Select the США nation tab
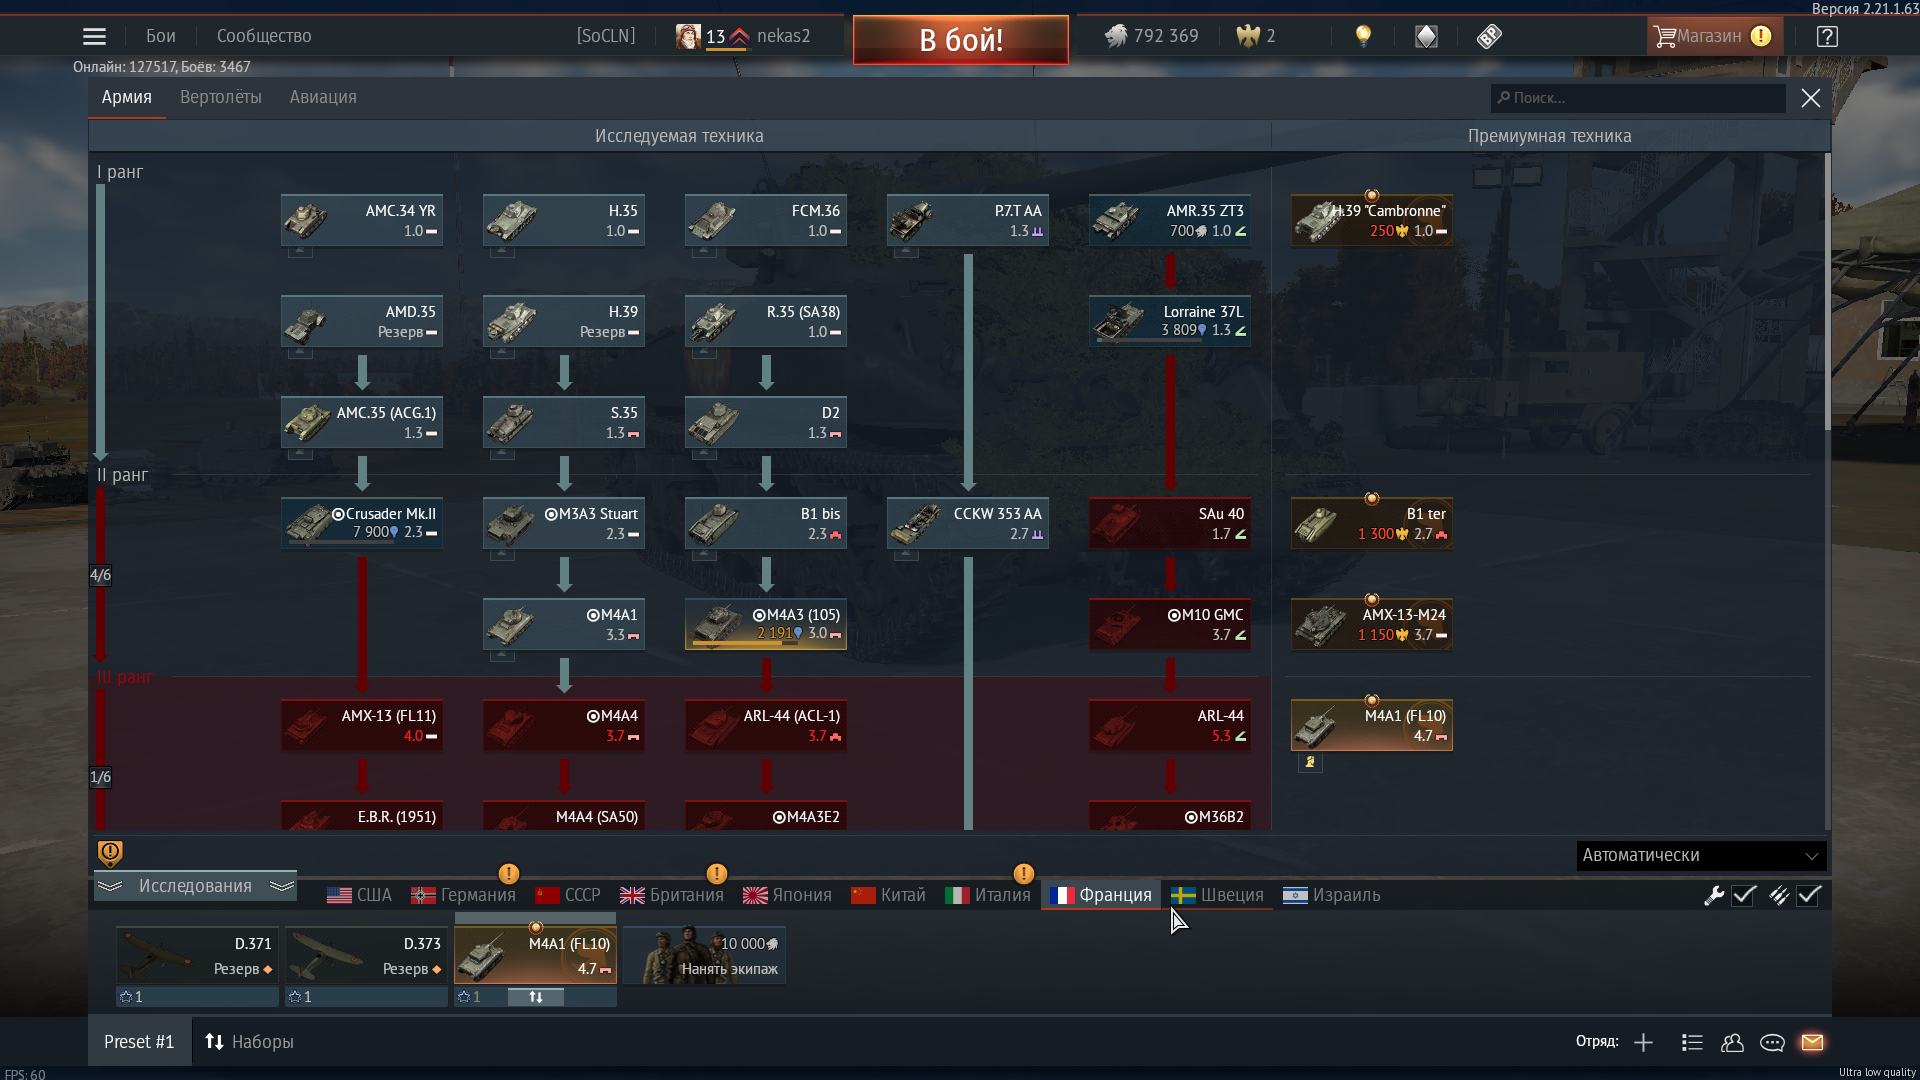The width and height of the screenshot is (1920, 1080). (360, 895)
